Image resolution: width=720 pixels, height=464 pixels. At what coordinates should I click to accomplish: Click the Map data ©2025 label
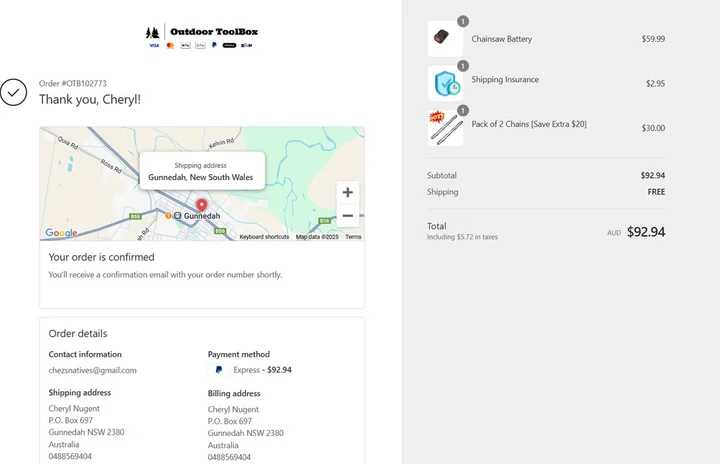317,237
